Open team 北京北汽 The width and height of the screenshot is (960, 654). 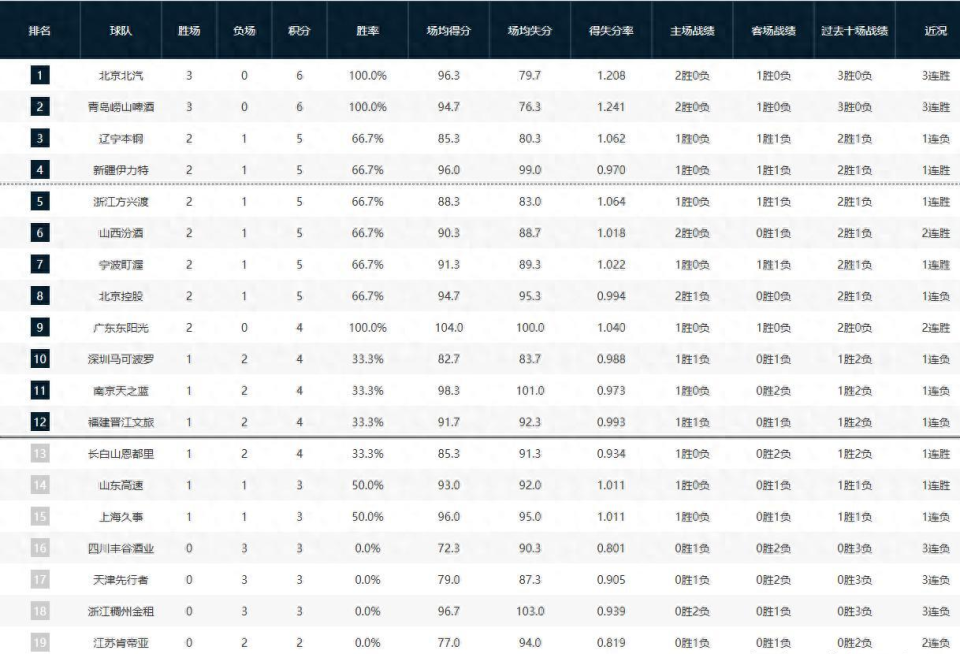click(121, 76)
